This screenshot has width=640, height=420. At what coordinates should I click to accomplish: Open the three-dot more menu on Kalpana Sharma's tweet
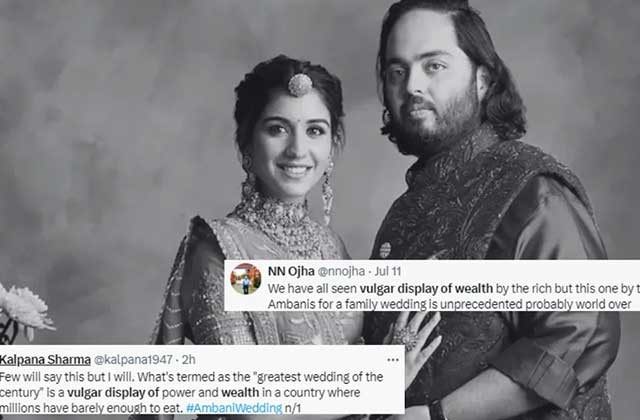393,360
